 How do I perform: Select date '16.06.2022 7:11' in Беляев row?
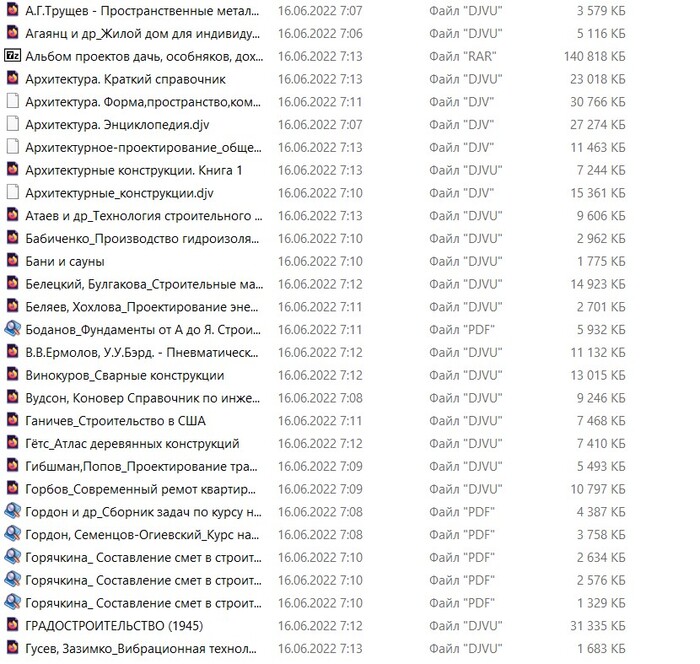click(x=320, y=307)
